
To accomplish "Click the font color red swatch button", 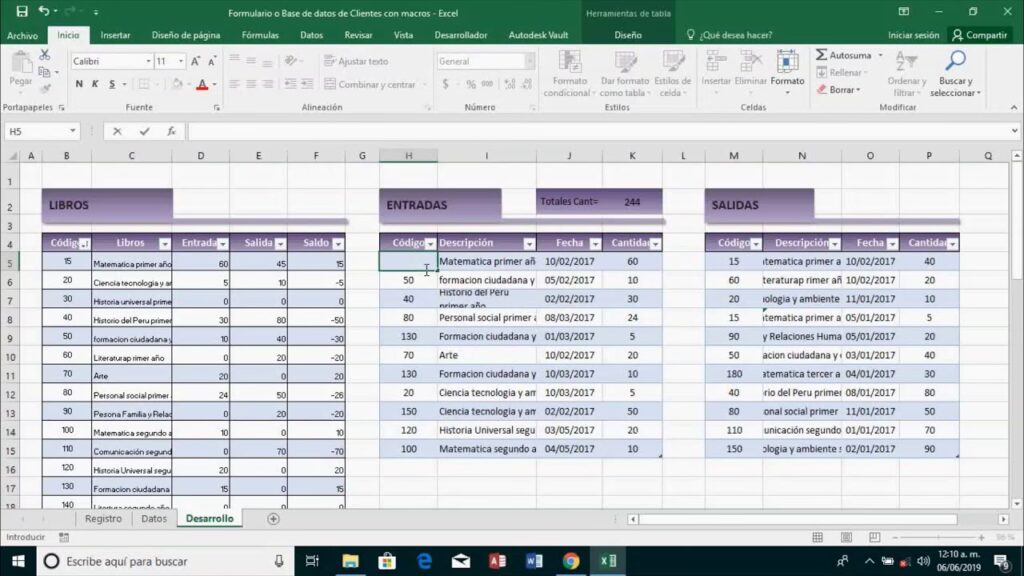I will [x=201, y=84].
